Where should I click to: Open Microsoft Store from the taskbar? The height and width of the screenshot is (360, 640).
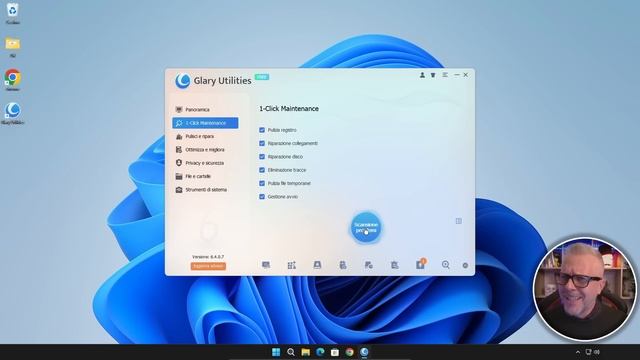coord(335,352)
